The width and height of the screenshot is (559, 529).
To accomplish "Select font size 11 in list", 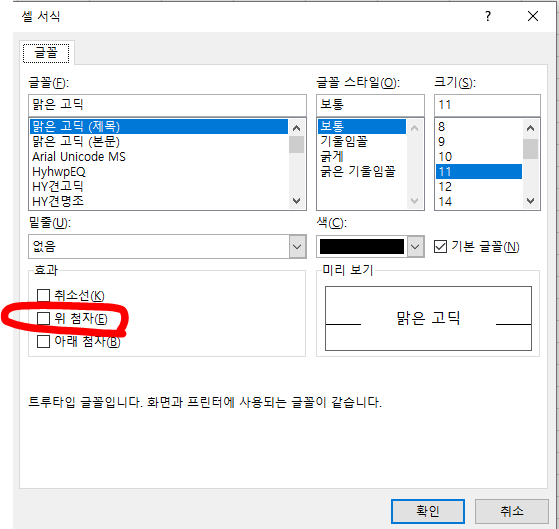I will coord(478,171).
